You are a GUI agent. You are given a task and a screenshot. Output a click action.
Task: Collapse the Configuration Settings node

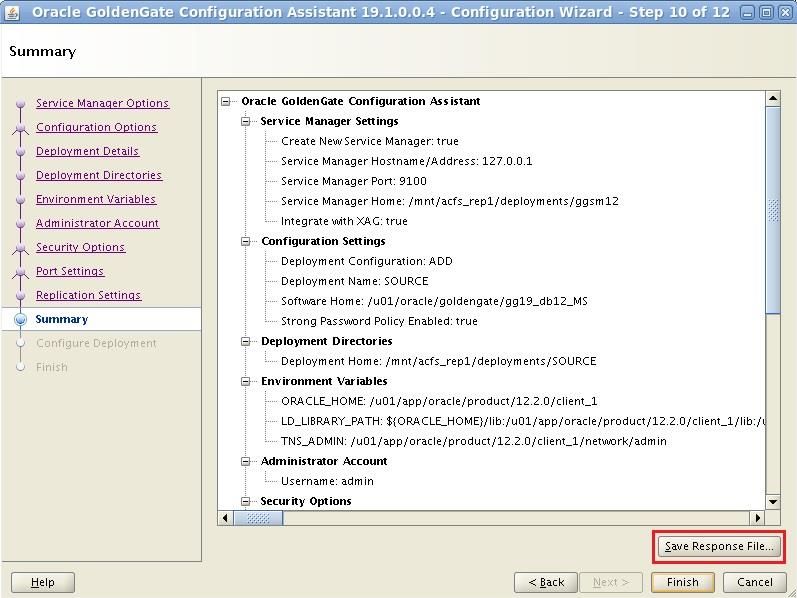tap(246, 242)
